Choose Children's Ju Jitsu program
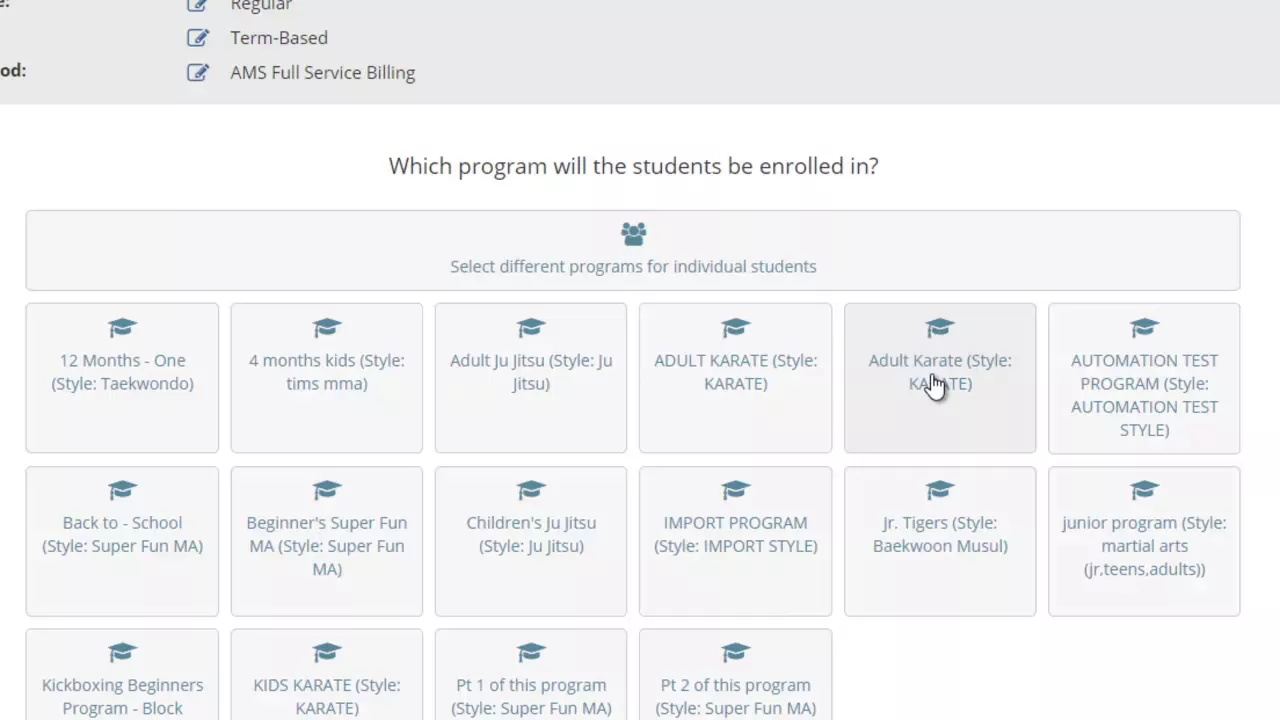Viewport: 1280px width, 720px height. coord(531,541)
